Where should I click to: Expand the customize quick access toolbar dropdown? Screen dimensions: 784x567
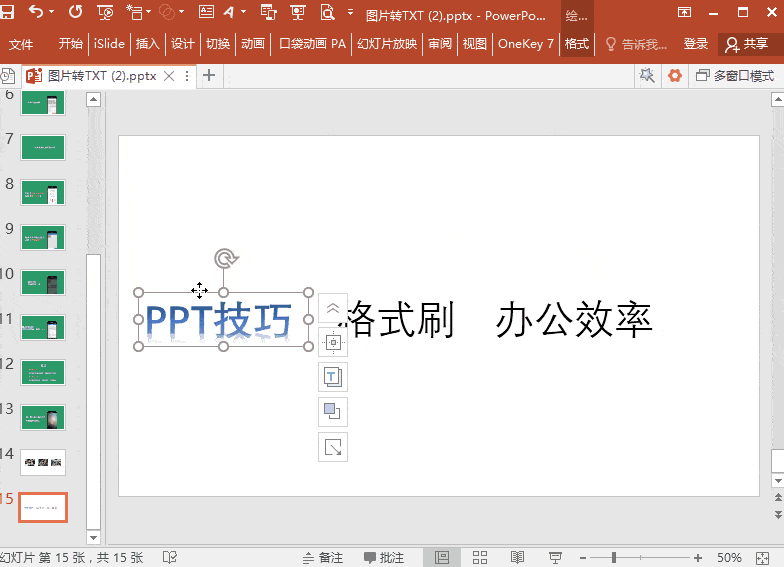point(350,12)
